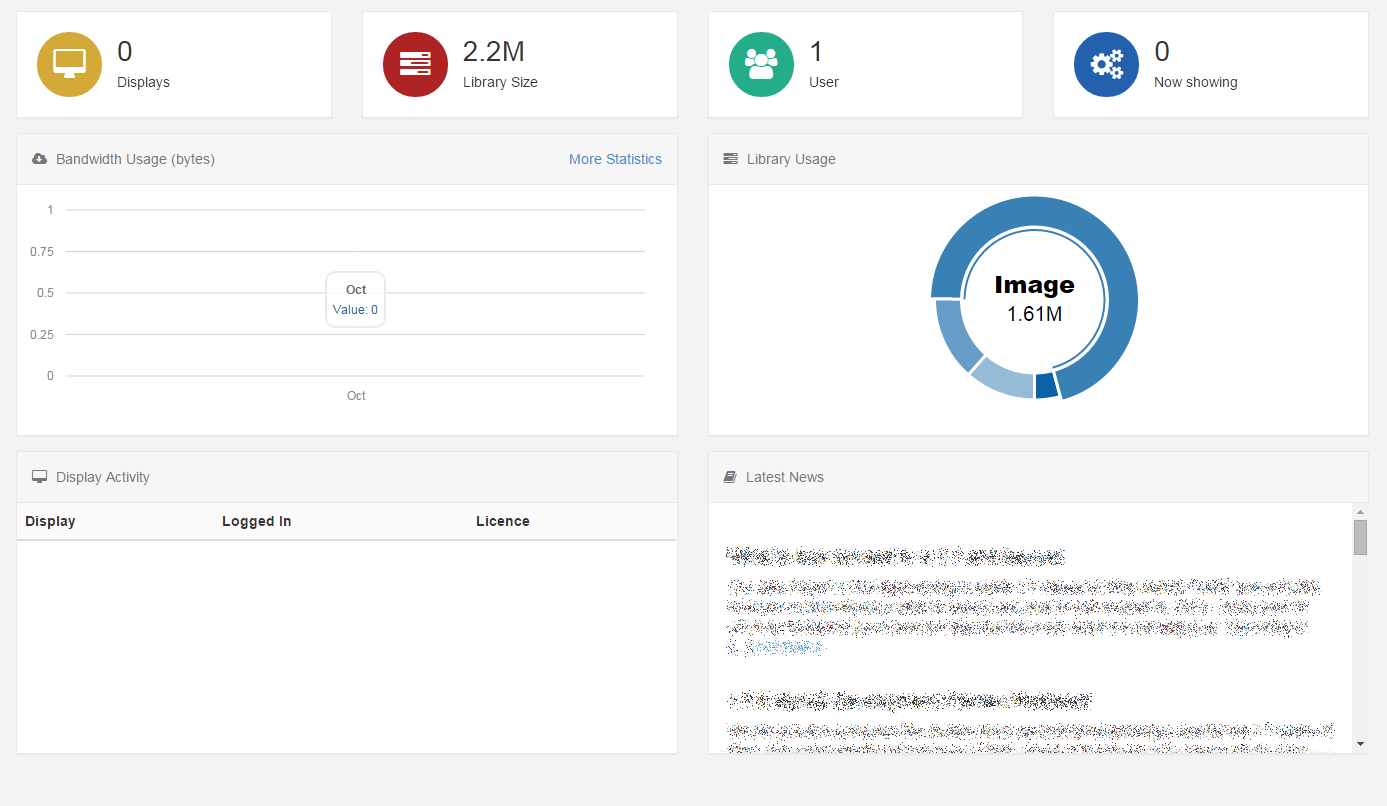1387x806 pixels.
Task: Click the scroll-down arrow in Latest News
Action: point(1360,745)
